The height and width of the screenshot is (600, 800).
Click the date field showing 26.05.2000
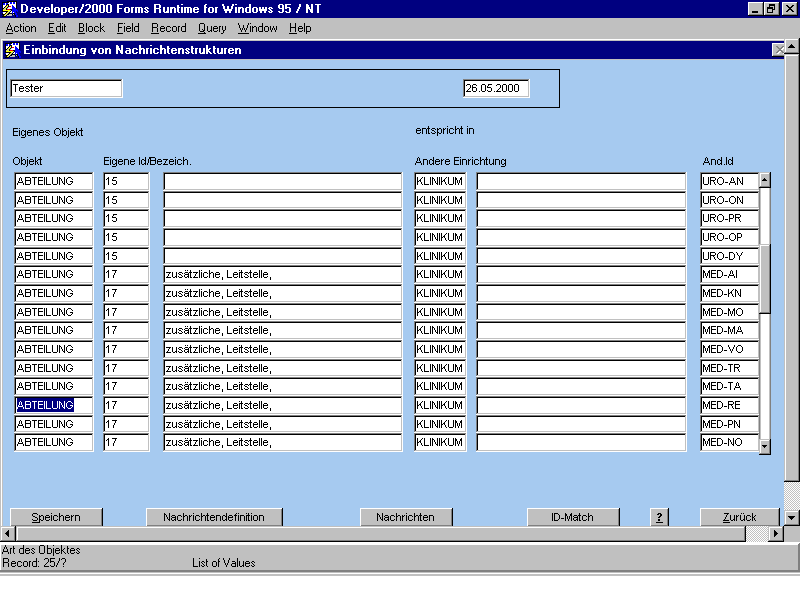(496, 88)
